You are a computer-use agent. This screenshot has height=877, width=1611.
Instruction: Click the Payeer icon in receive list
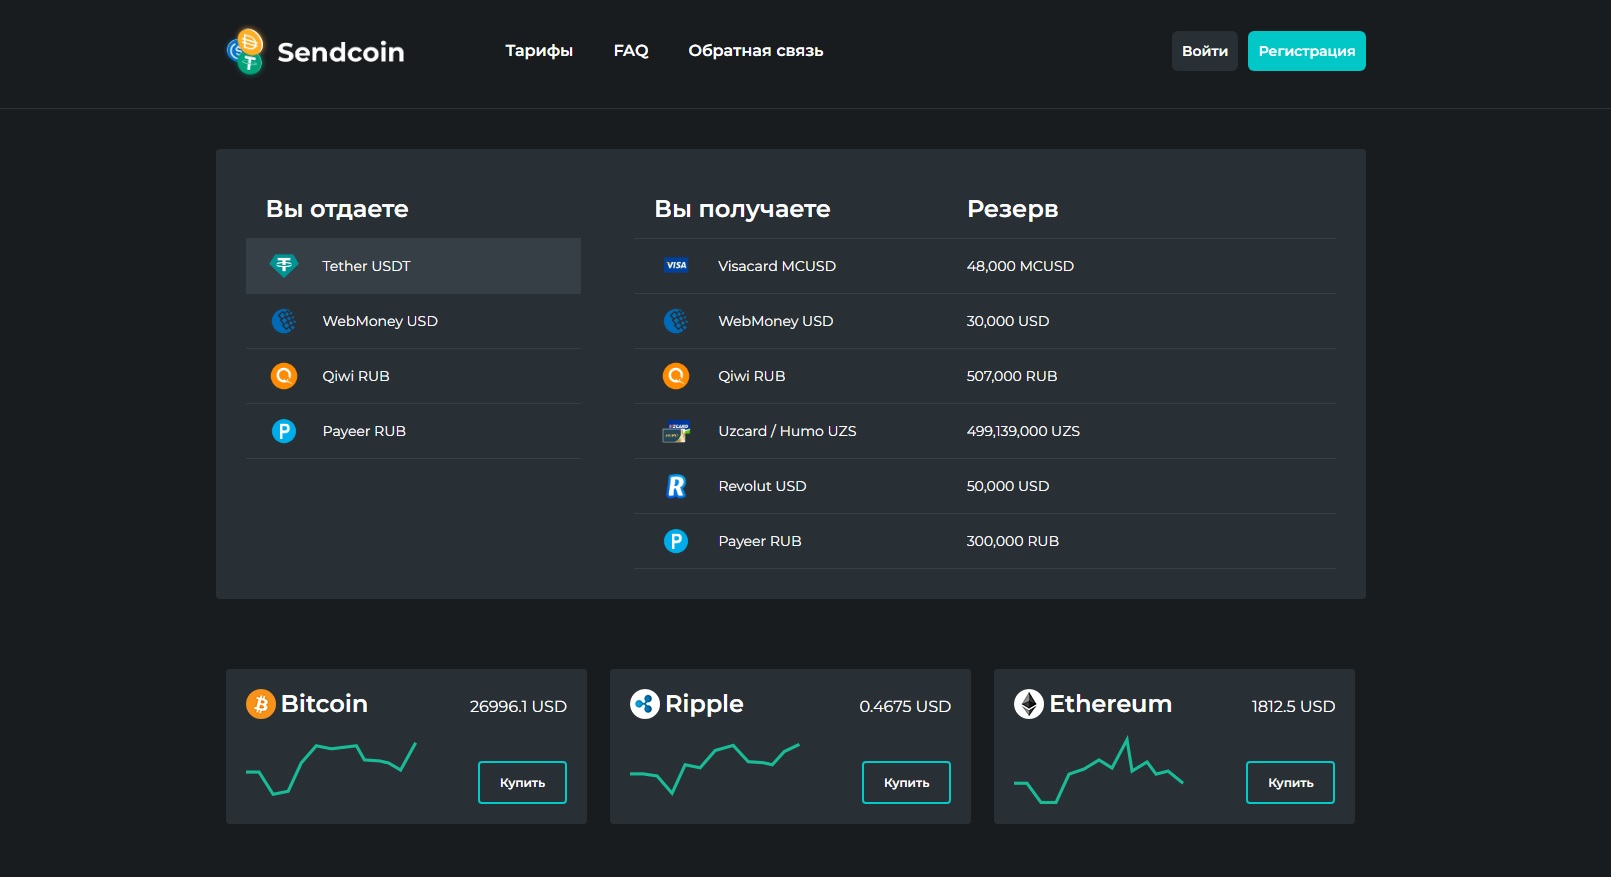tap(676, 541)
